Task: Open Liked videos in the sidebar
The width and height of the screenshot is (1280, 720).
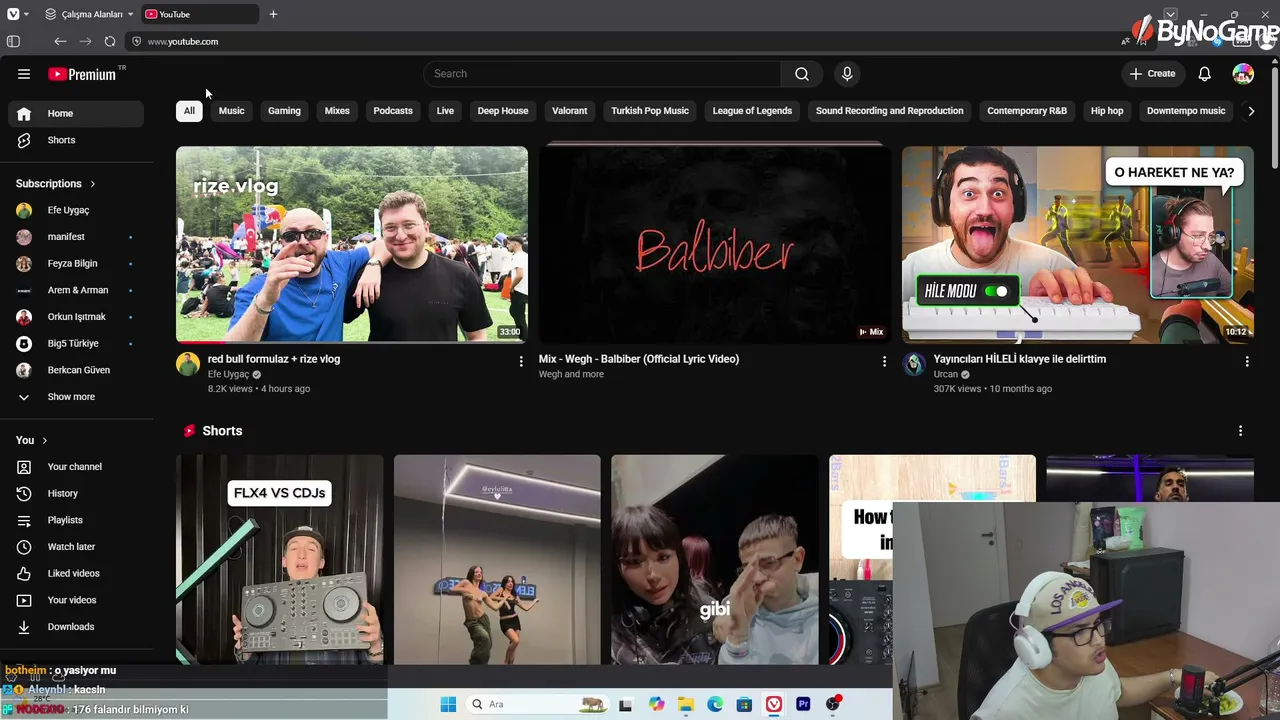Action: (x=76, y=574)
